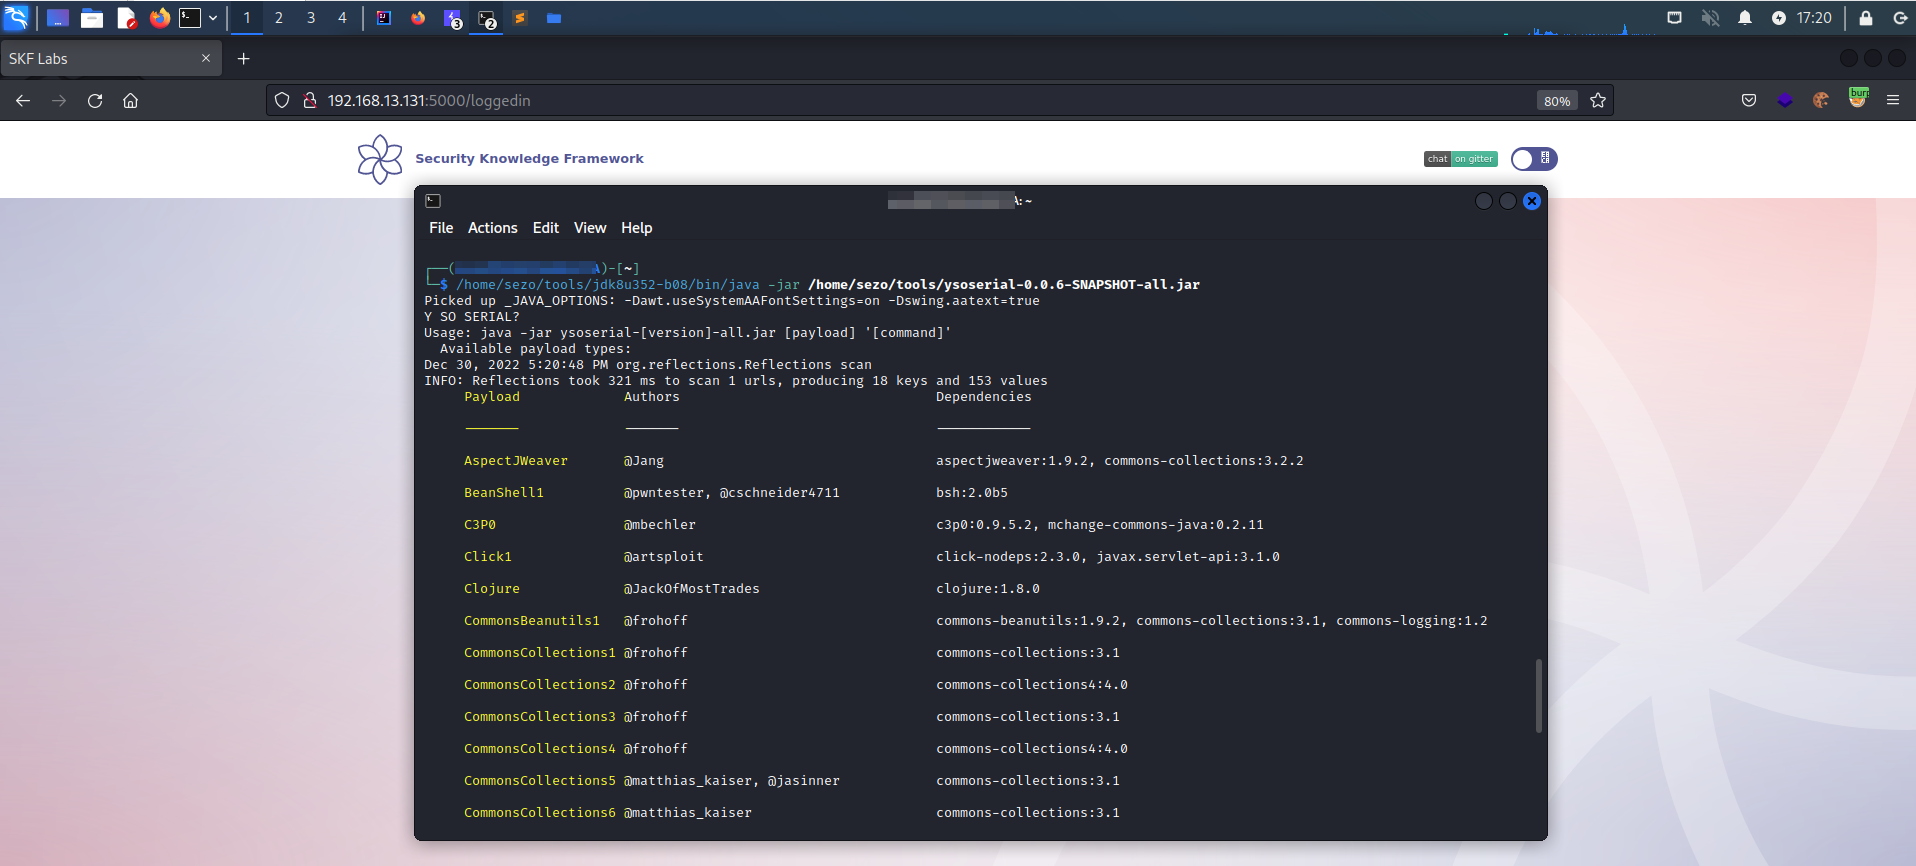Launch Firefox from the panel launcher
The image size is (1916, 866).
click(159, 18)
